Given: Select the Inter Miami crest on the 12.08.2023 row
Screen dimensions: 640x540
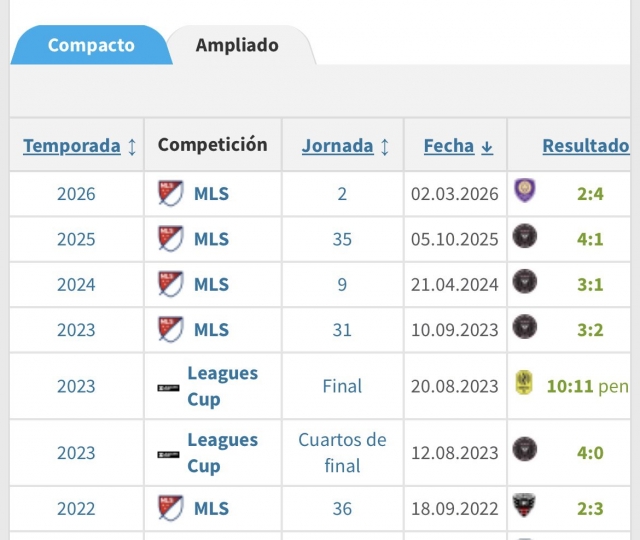Looking at the screenshot, I should (x=524, y=449).
